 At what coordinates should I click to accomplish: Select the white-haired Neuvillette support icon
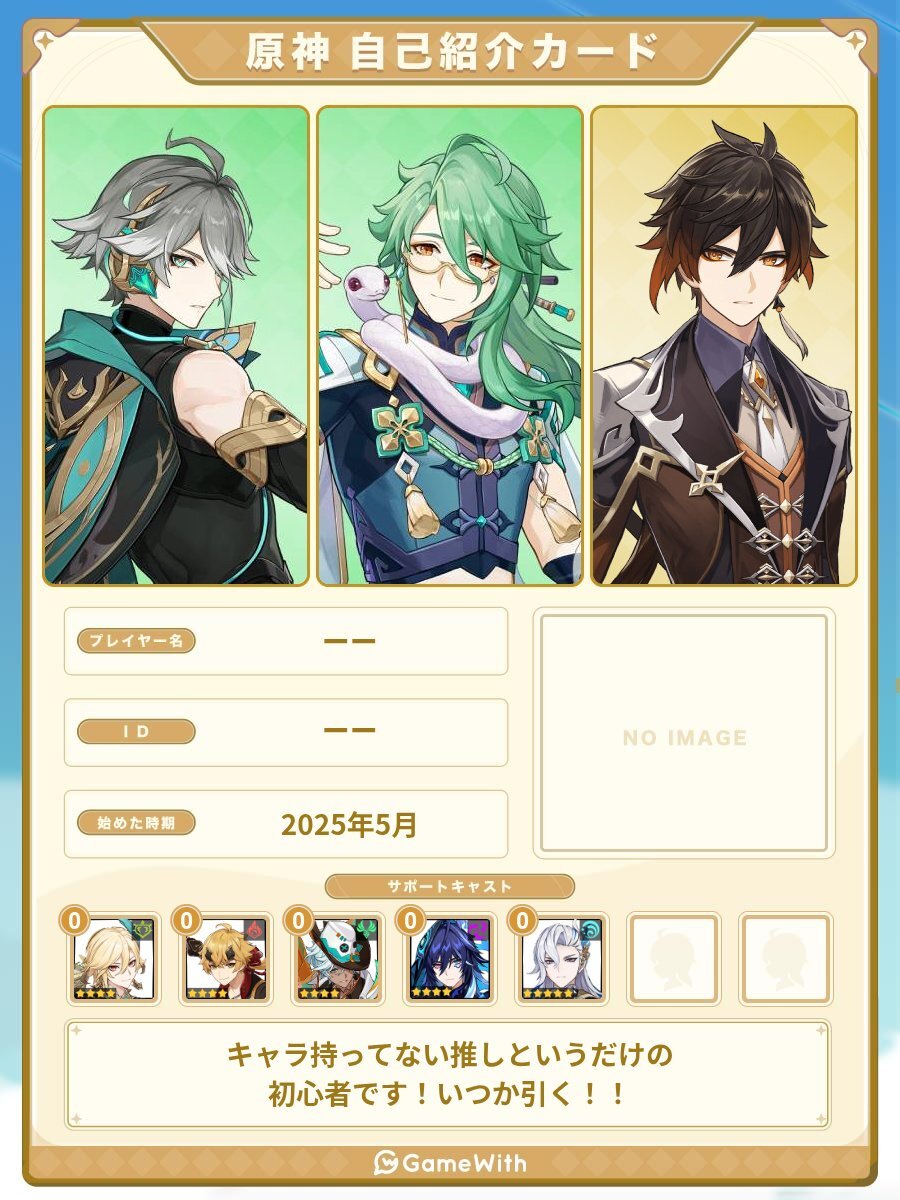coord(561,958)
